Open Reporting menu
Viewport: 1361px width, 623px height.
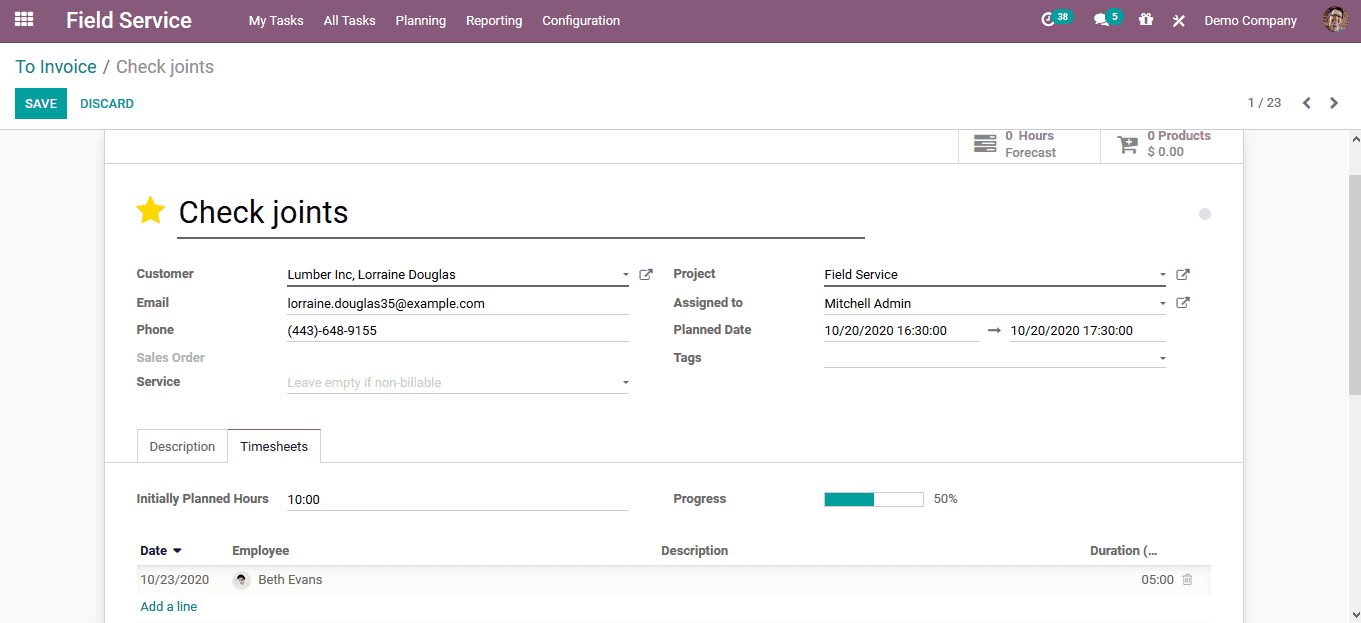tap(494, 20)
